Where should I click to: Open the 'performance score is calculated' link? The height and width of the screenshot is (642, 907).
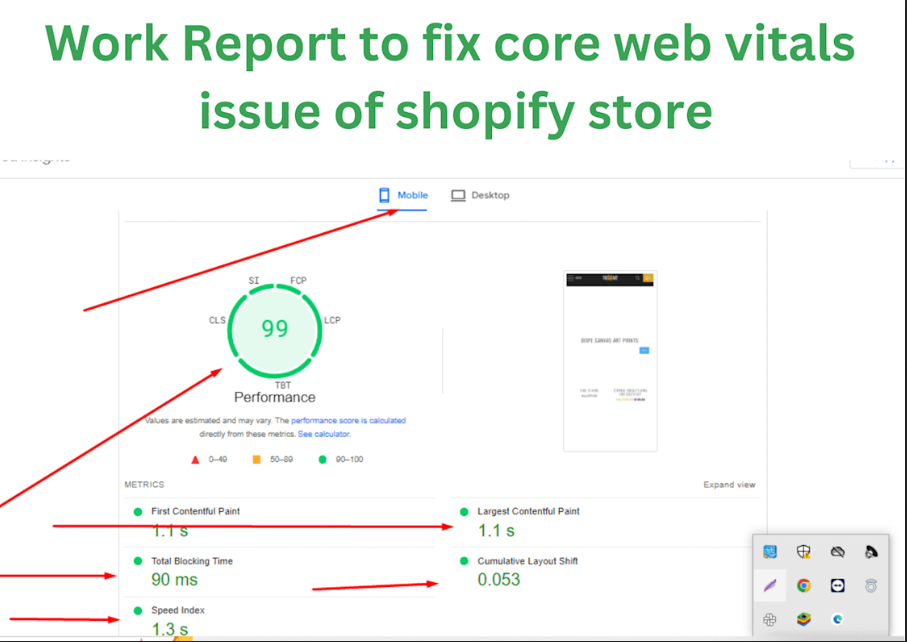coord(348,420)
